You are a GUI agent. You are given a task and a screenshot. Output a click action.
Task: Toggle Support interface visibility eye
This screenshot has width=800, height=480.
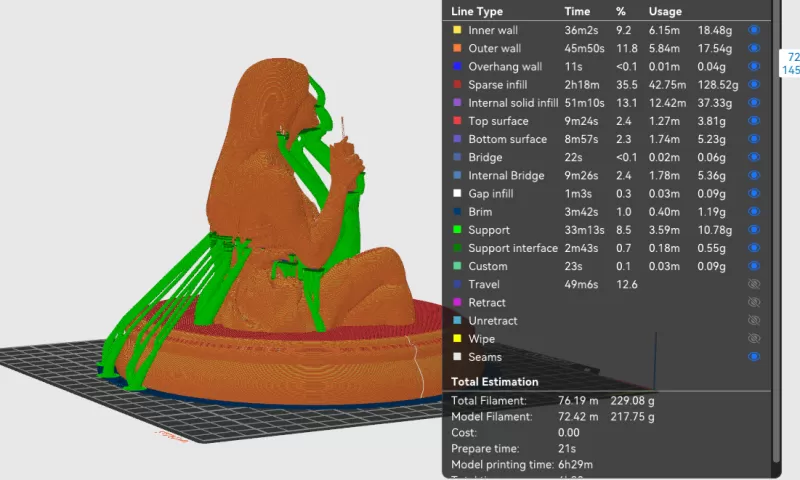754,248
